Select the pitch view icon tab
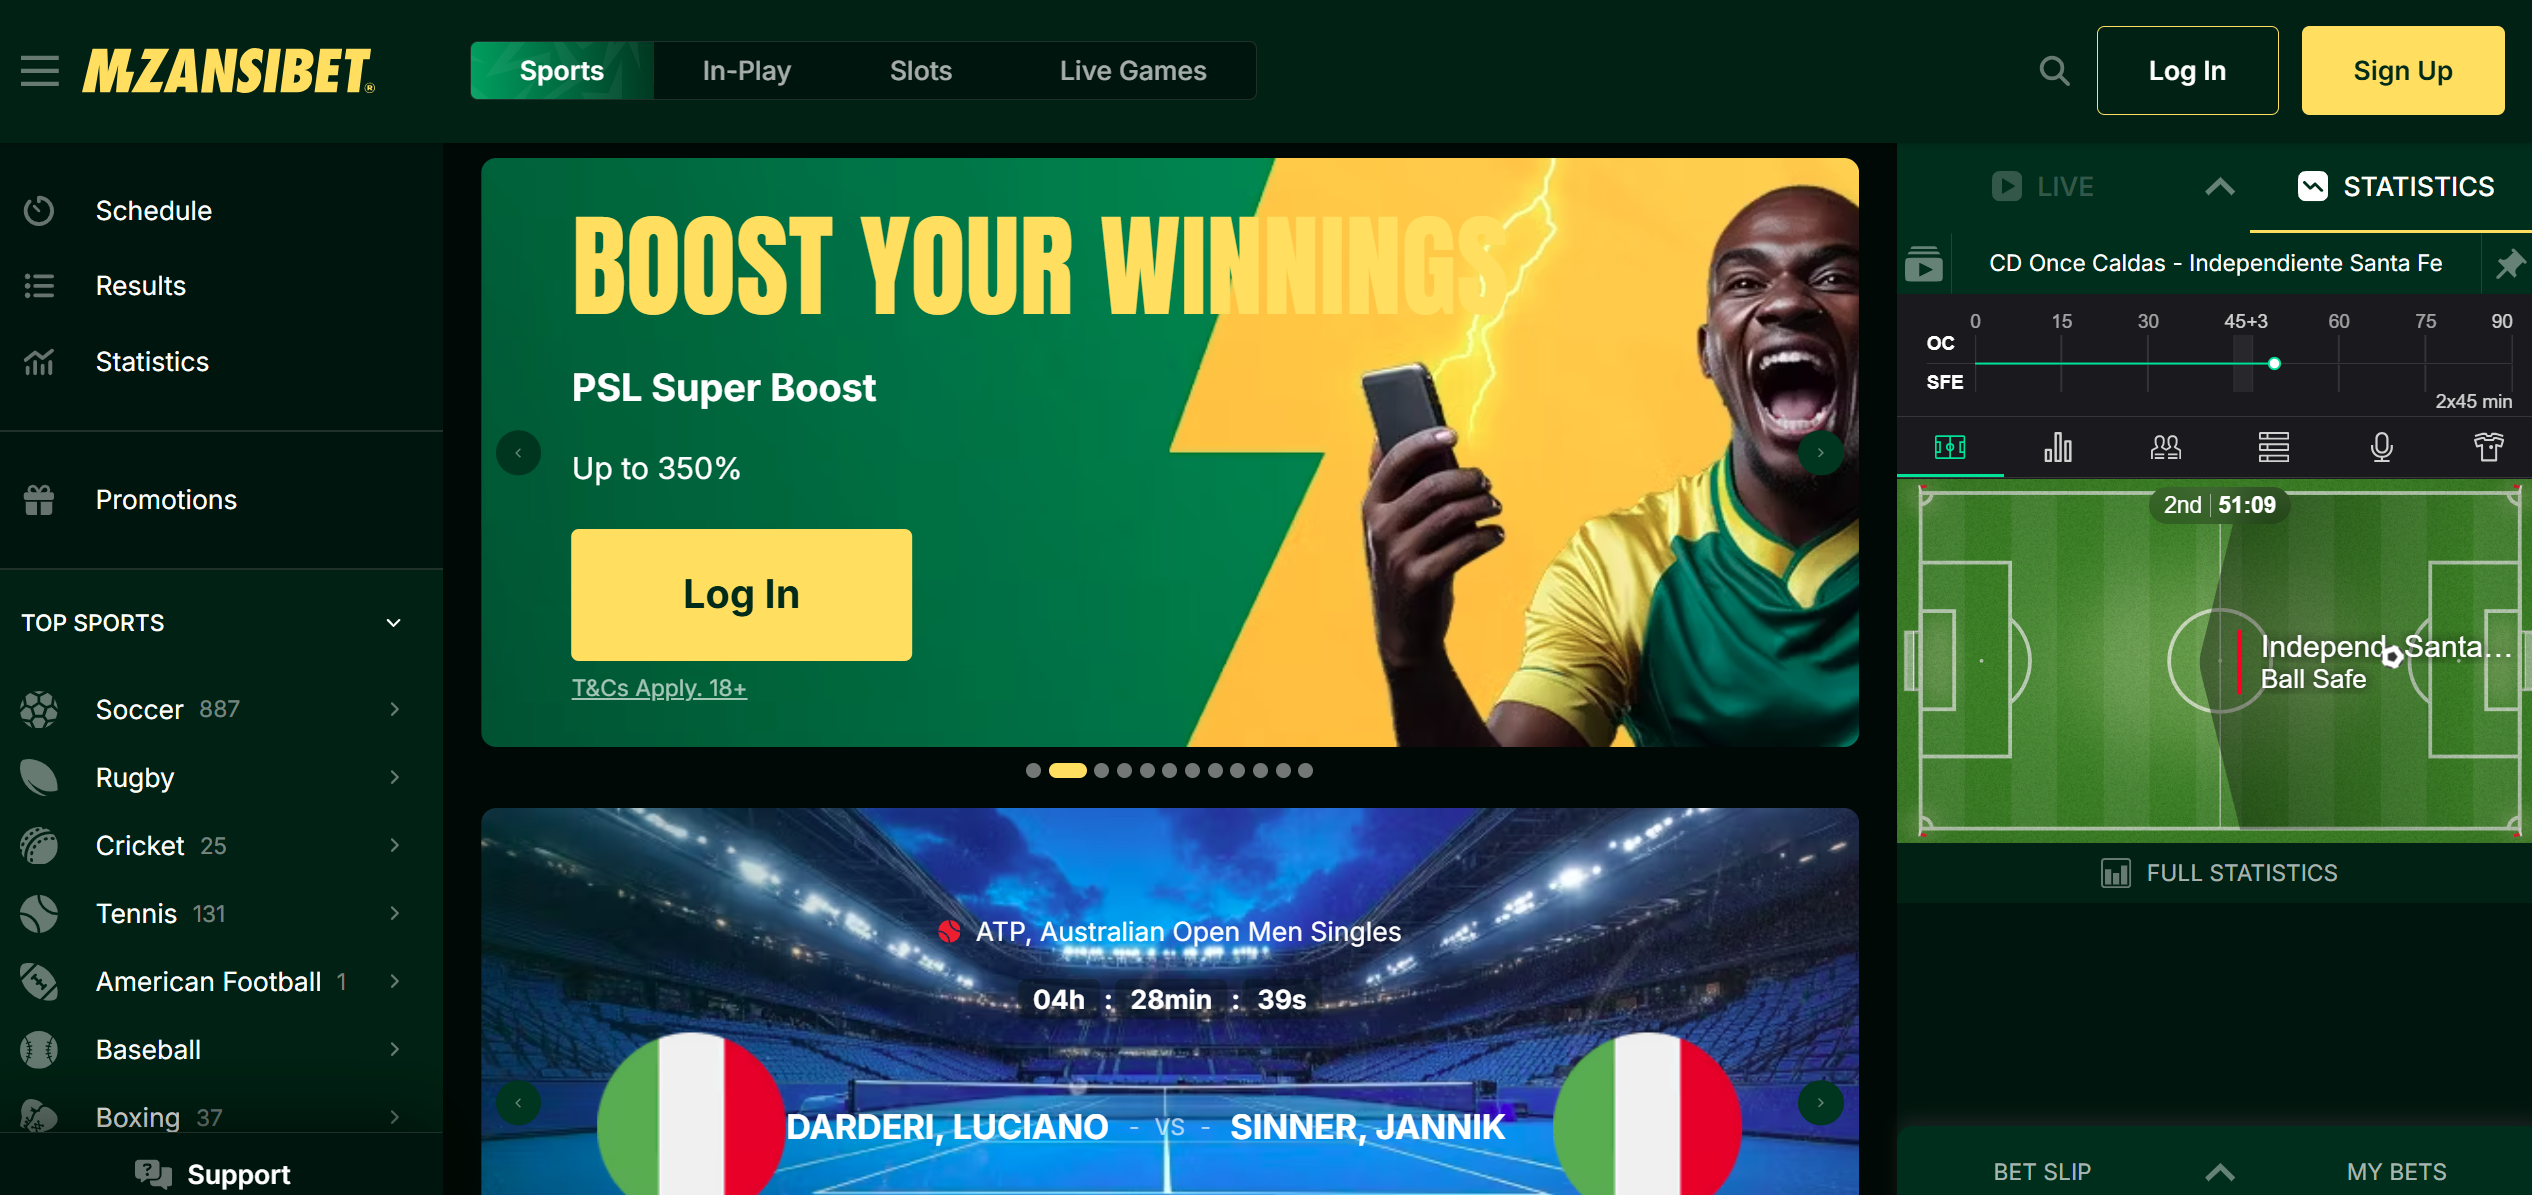Viewport: 2532px width, 1195px height. pyautogui.click(x=1950, y=447)
